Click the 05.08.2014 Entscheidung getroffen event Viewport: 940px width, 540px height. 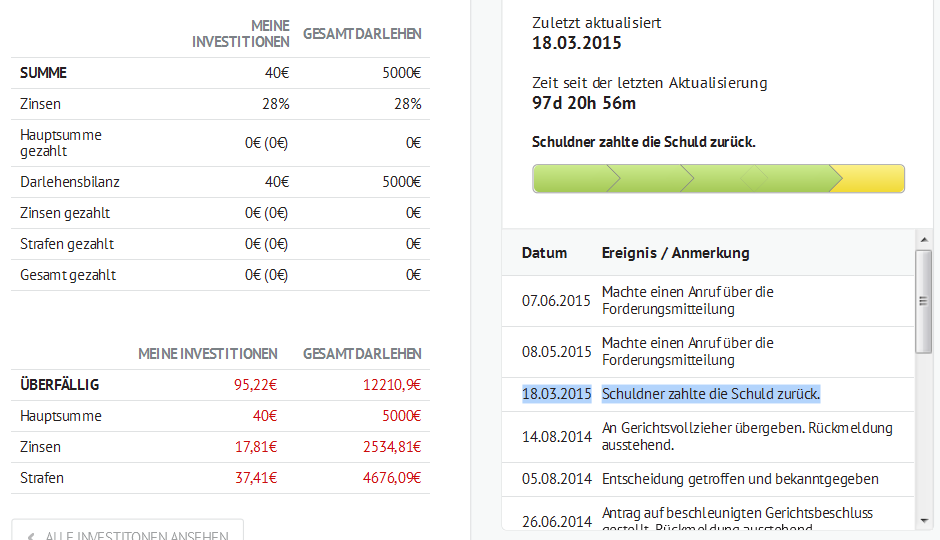(x=739, y=479)
